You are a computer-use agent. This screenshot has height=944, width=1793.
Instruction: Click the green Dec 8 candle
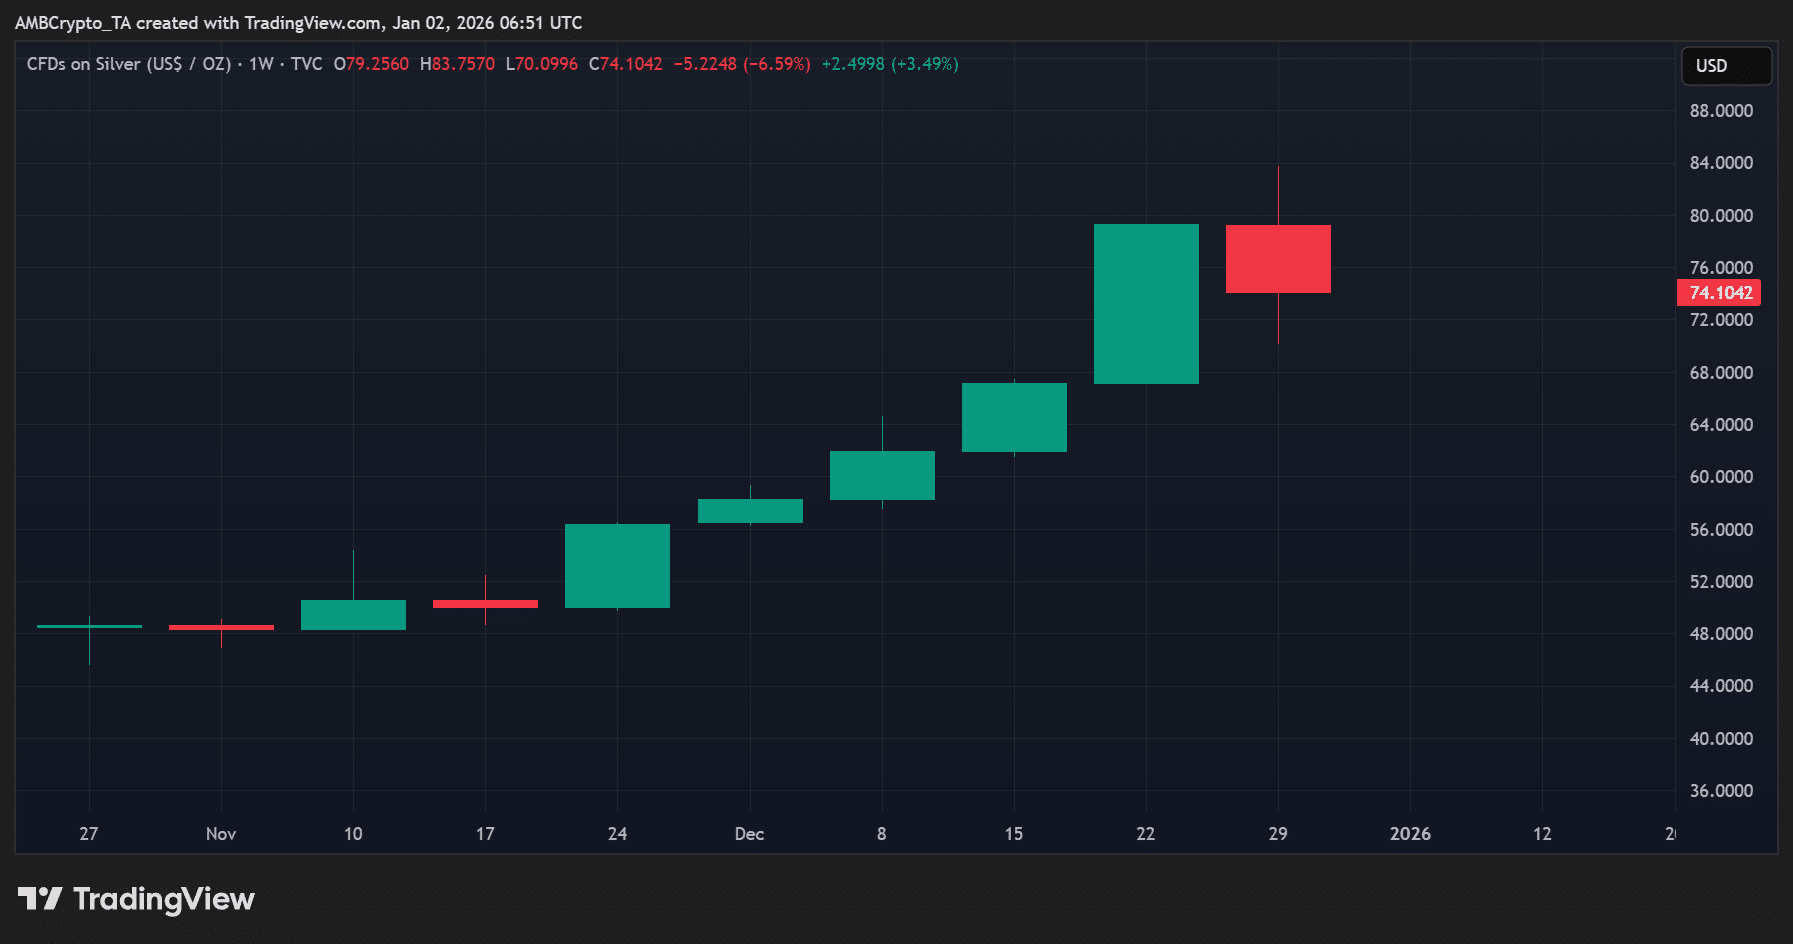click(x=881, y=475)
